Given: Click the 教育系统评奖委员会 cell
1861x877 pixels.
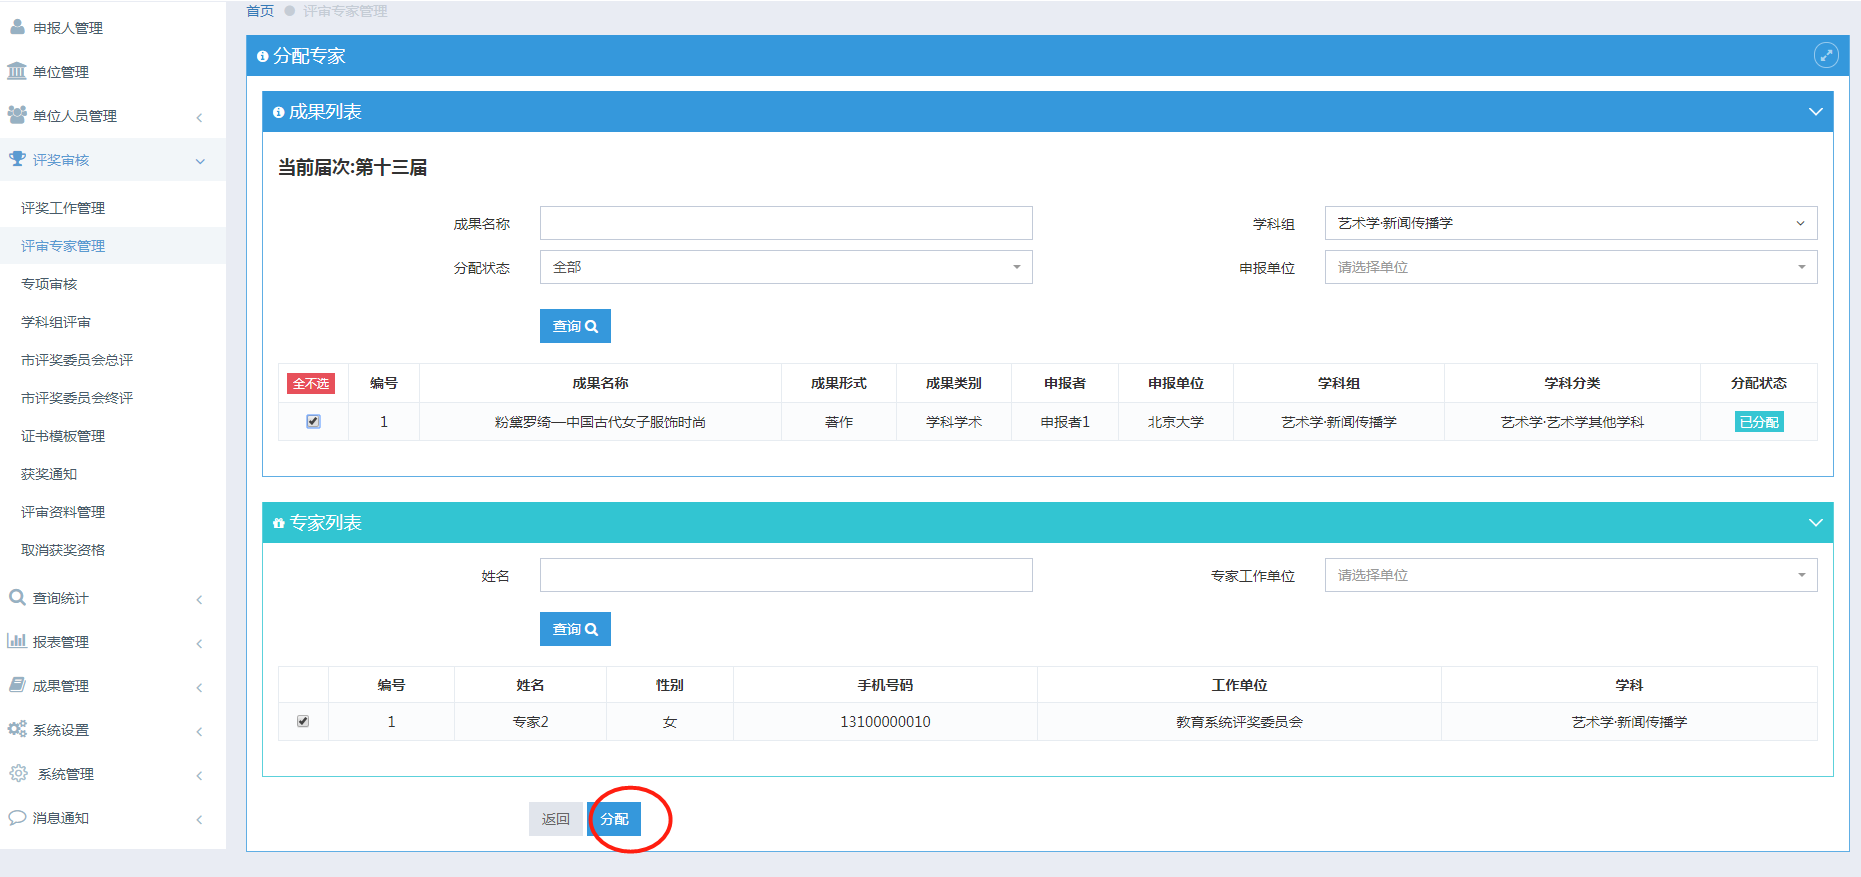Looking at the screenshot, I should (1239, 722).
